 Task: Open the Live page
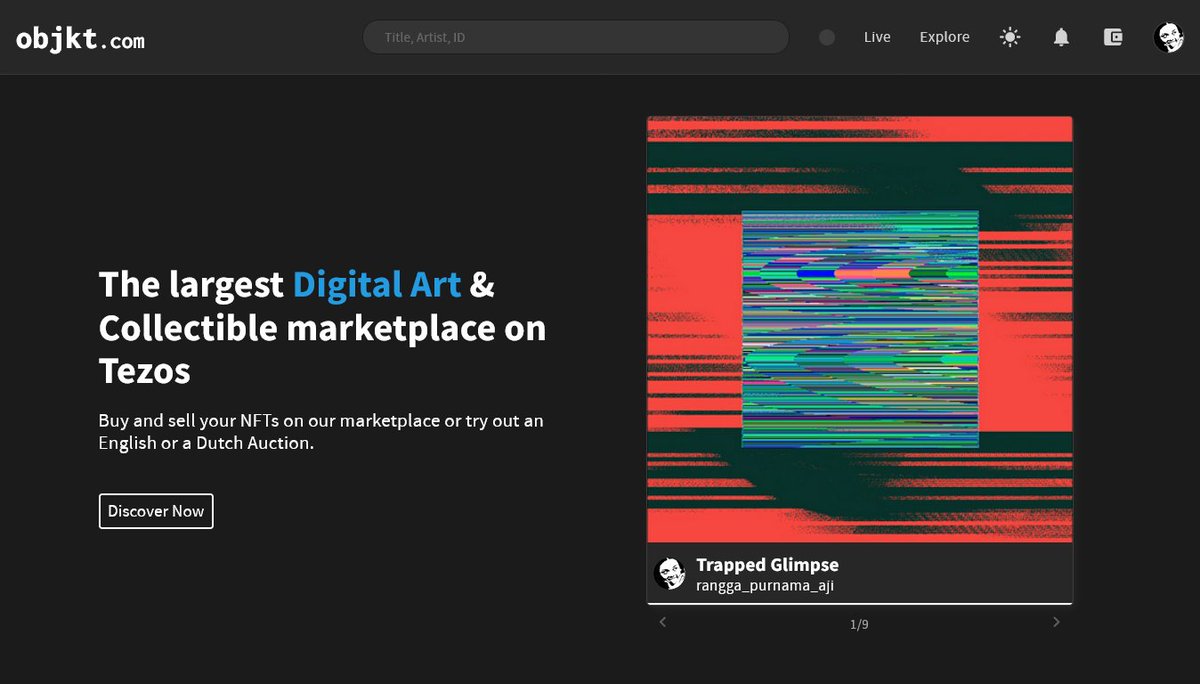(877, 37)
